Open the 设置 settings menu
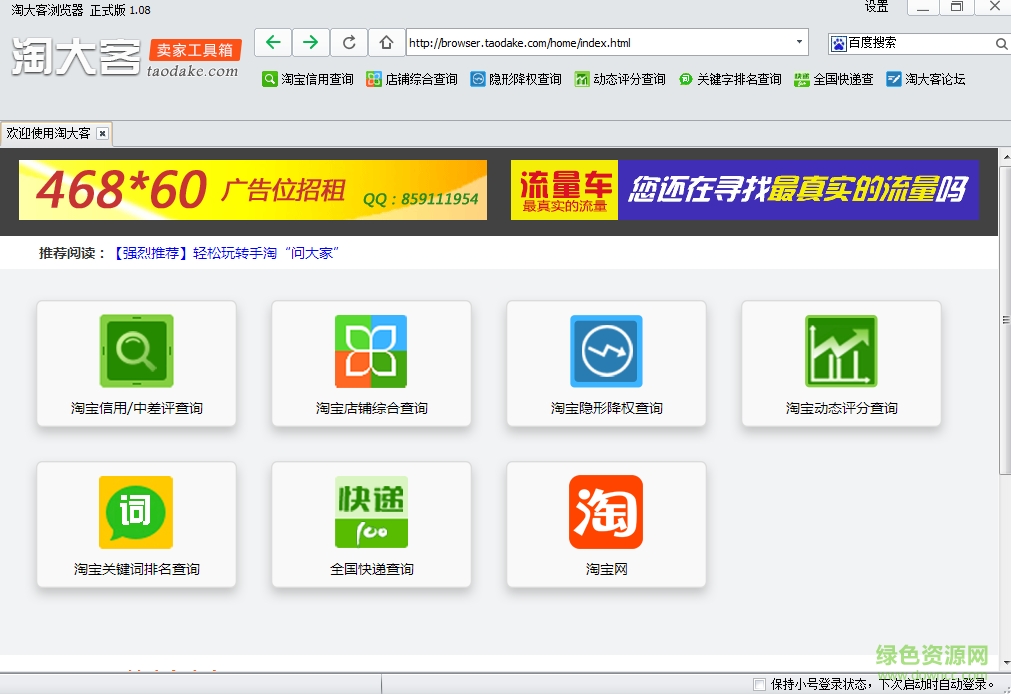Screen dimensions: 1011x694 click(876, 7)
